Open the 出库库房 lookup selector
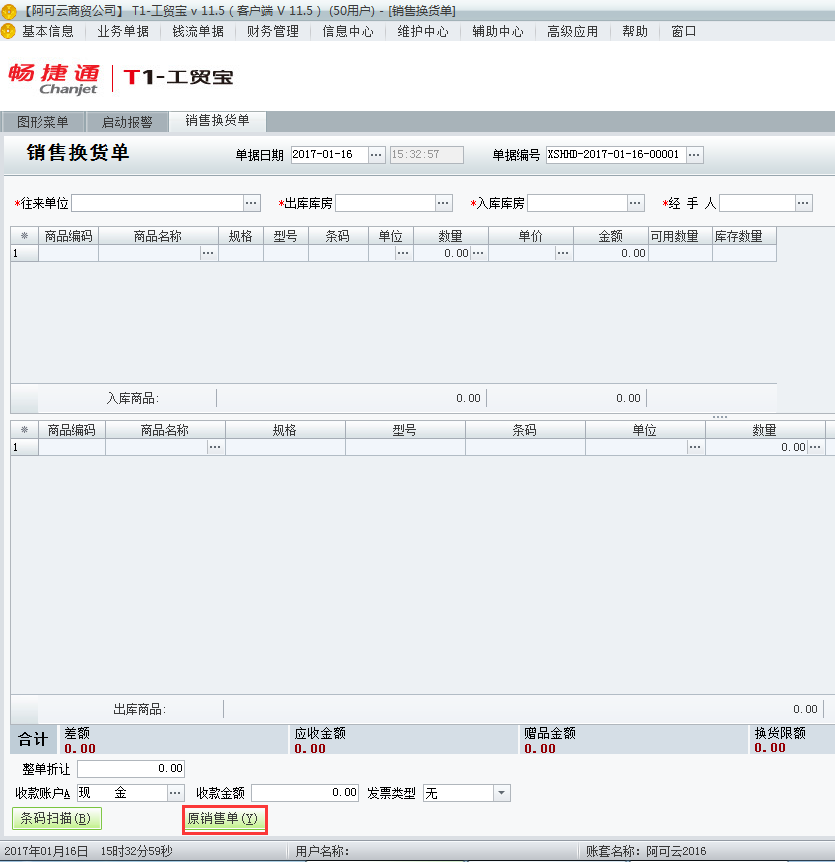 (443, 202)
